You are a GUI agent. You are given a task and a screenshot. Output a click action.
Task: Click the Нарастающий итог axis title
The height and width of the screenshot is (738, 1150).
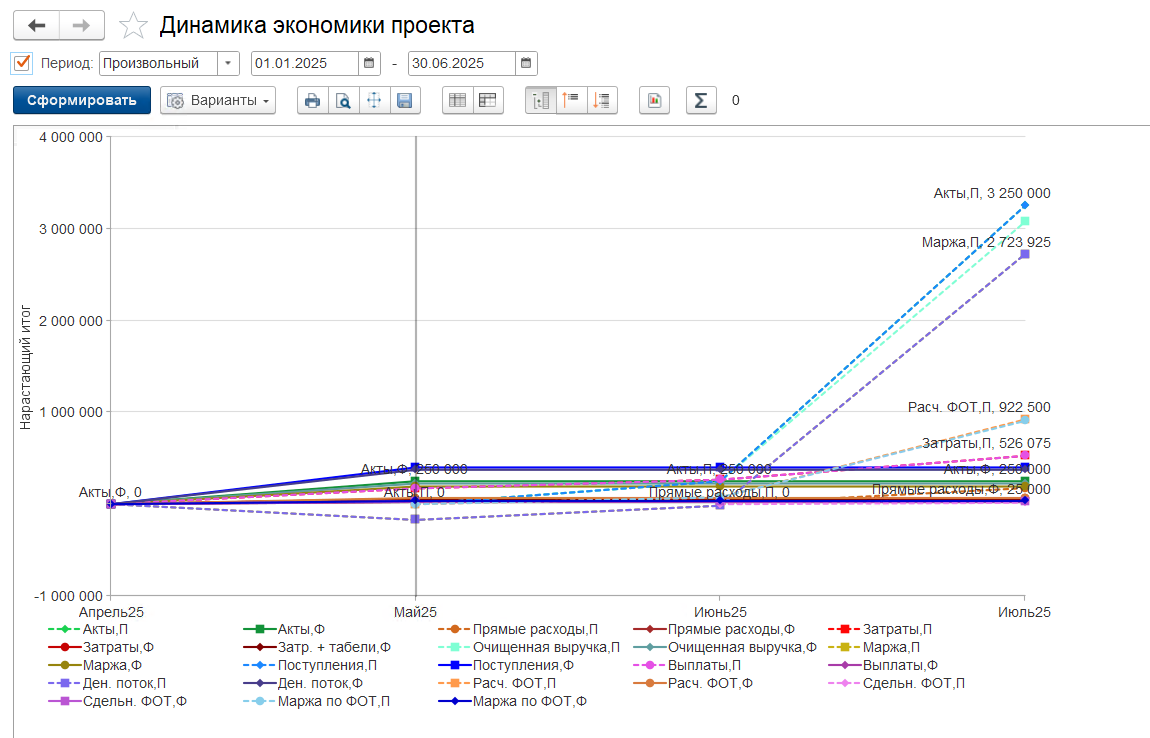(26, 367)
